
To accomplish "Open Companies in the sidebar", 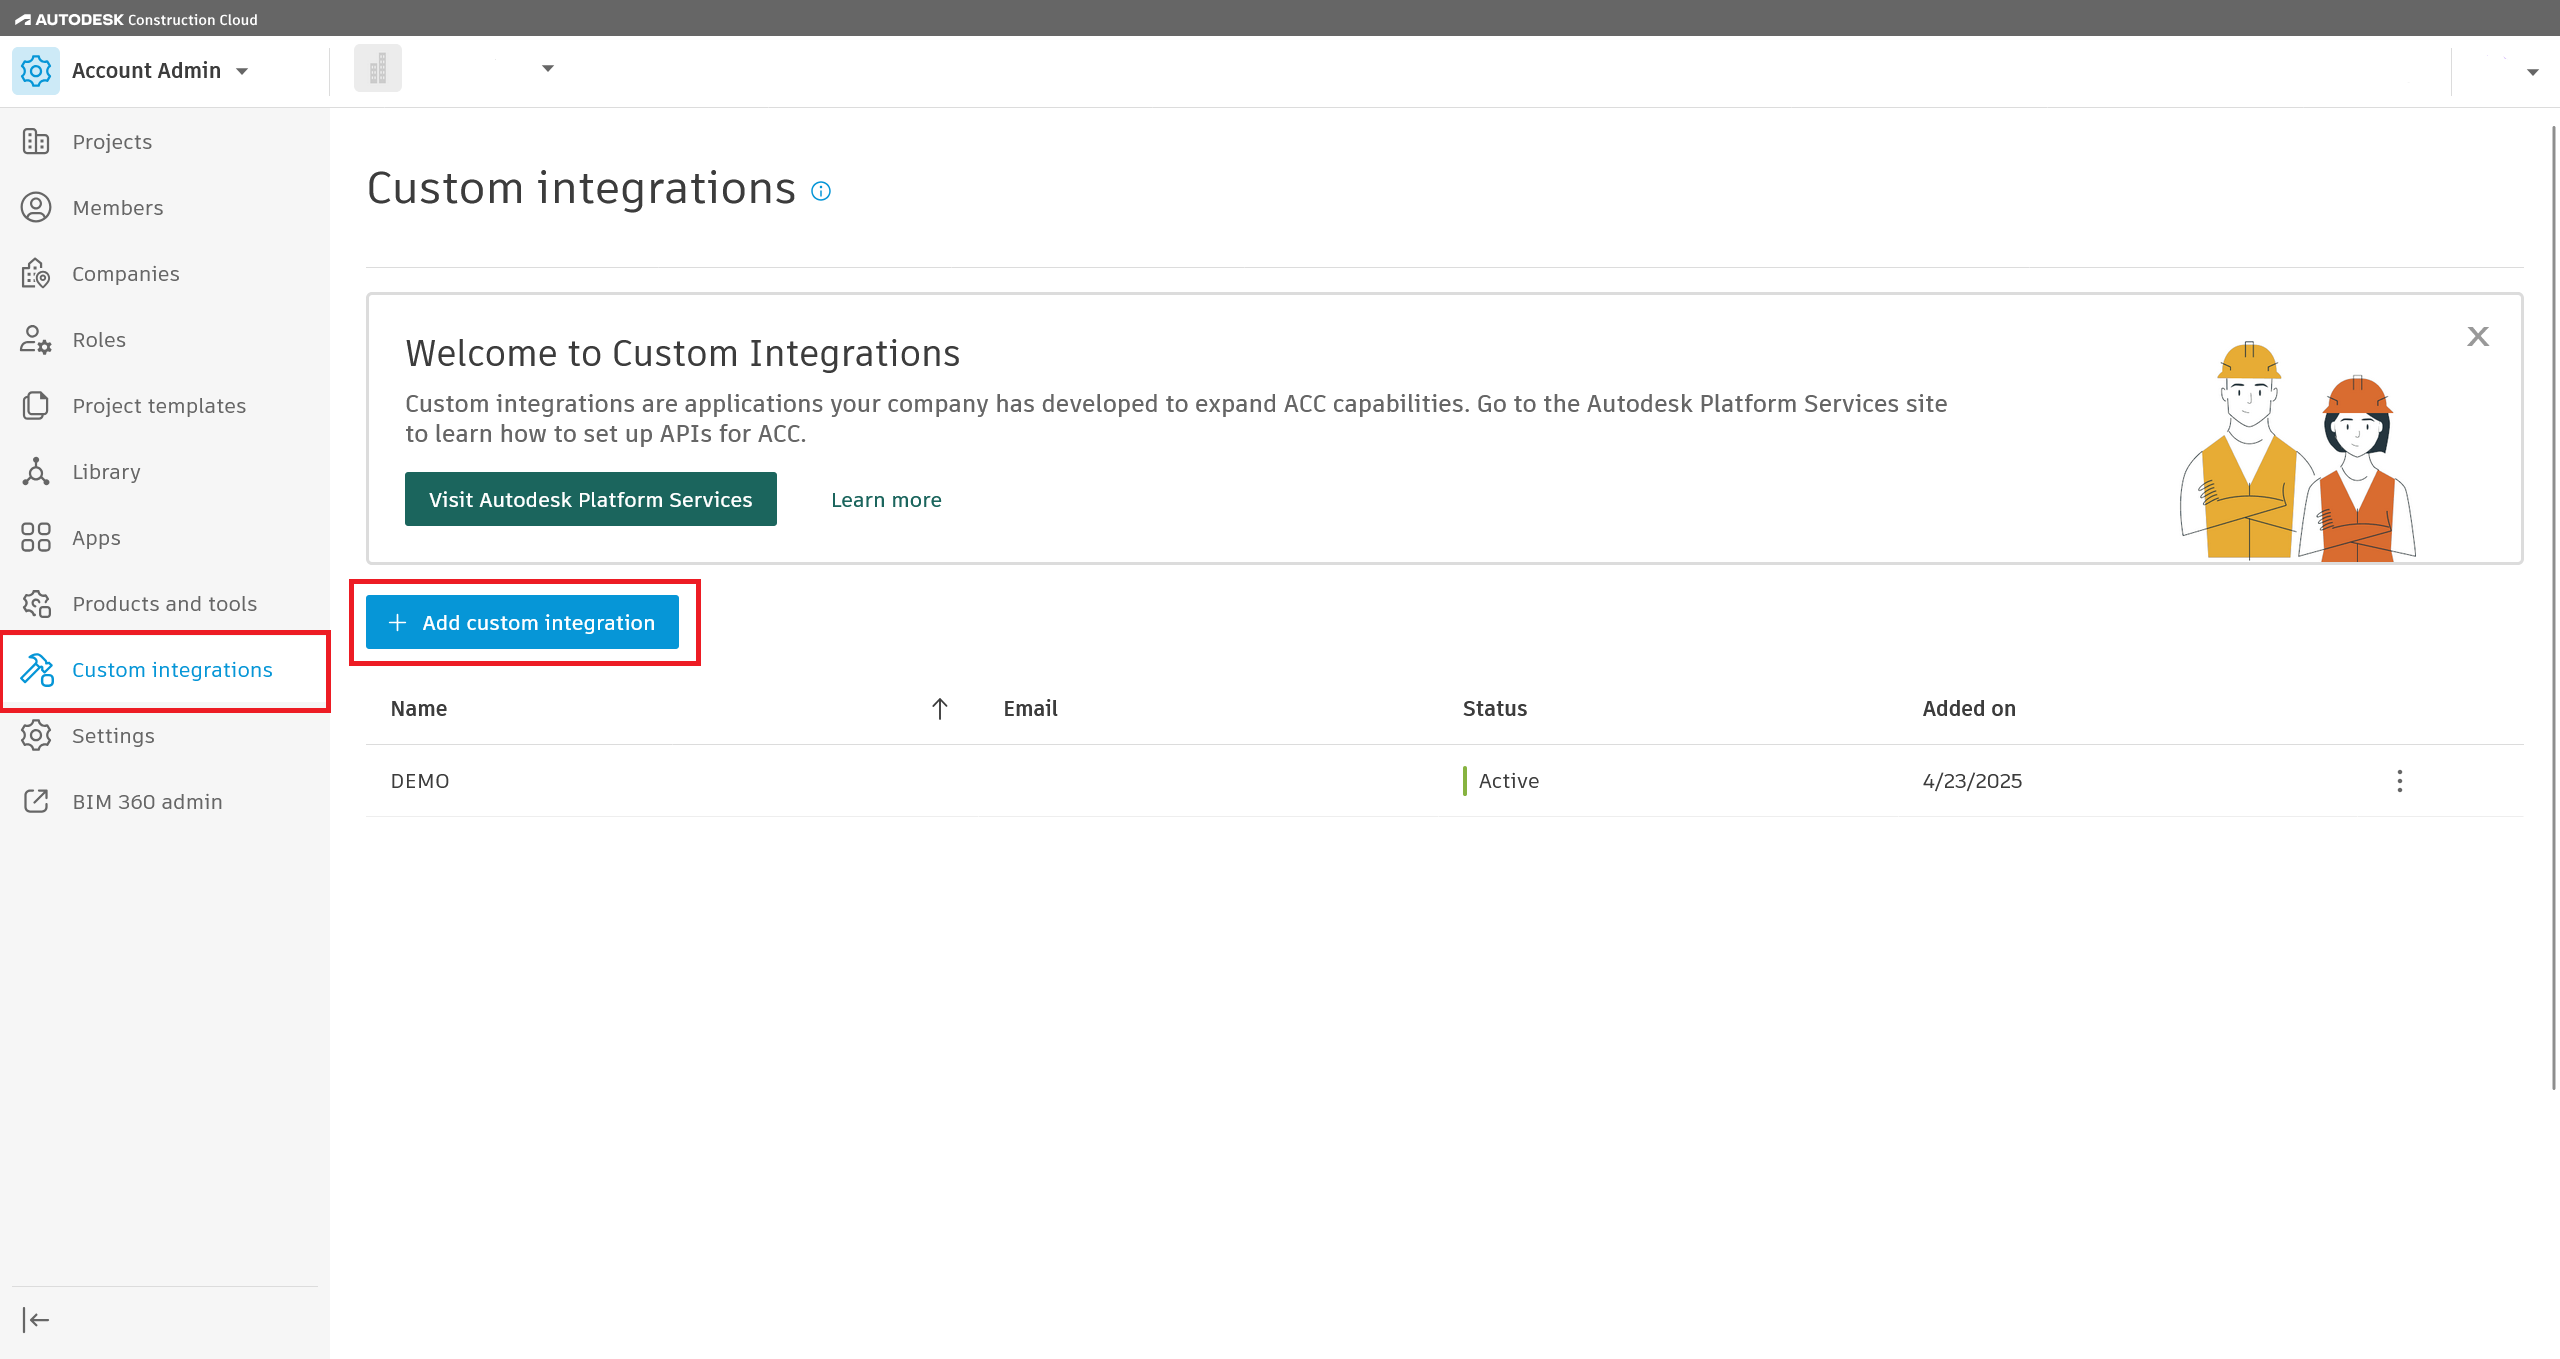I will [x=126, y=274].
